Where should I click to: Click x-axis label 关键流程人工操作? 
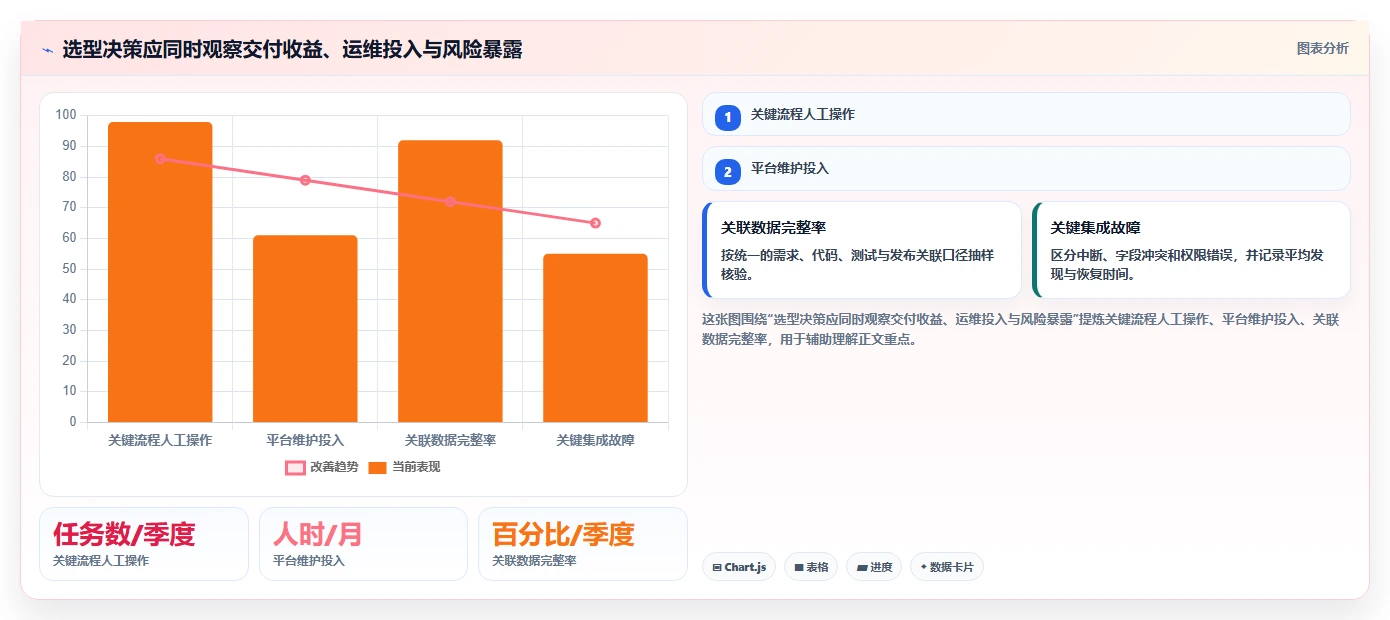pos(160,440)
